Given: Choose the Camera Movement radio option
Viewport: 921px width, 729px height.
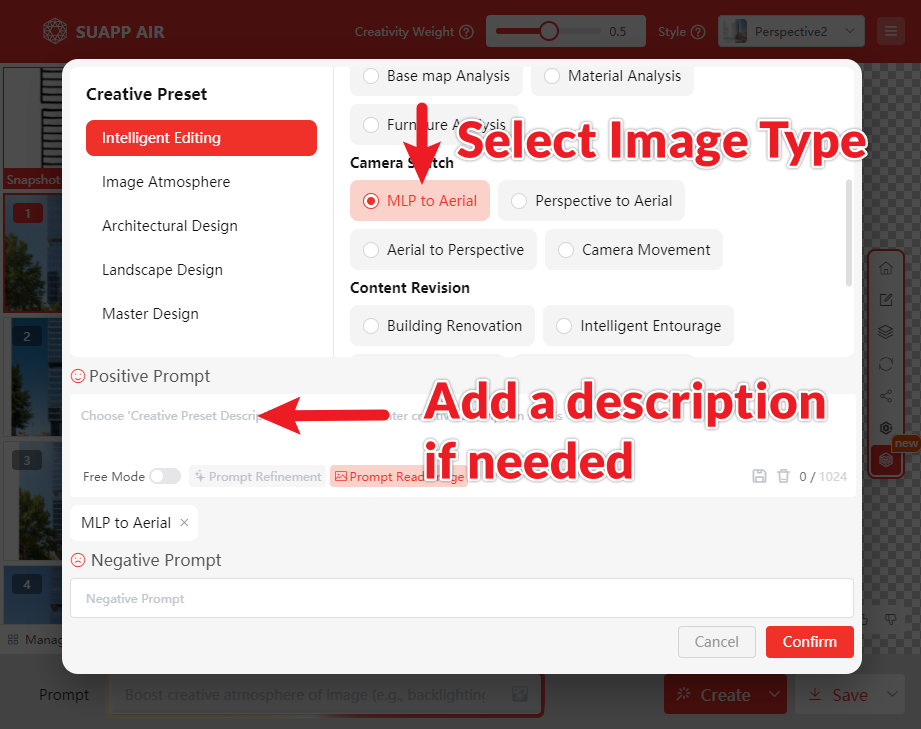Looking at the screenshot, I should [634, 250].
